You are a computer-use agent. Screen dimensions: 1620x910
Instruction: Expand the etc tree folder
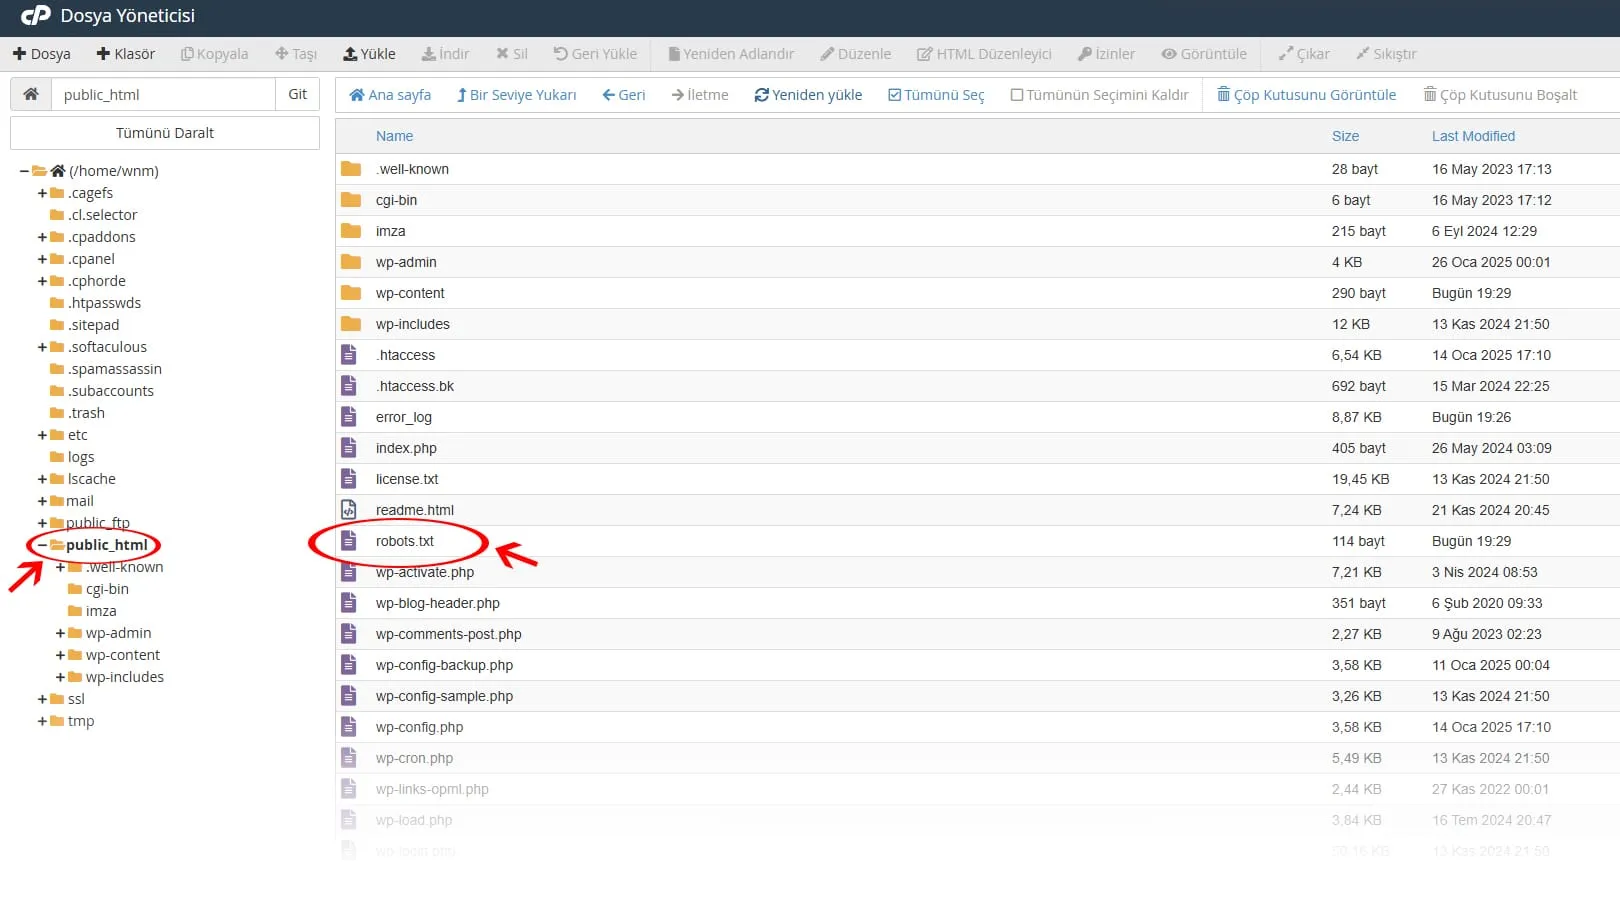pos(42,435)
